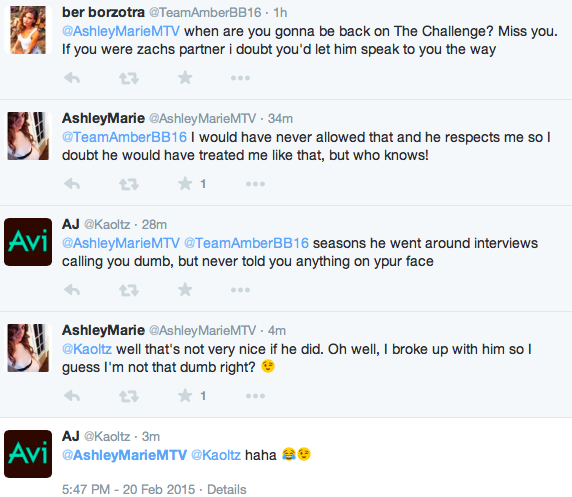The height and width of the screenshot is (497, 572).
Task: Open AJ's Avi profile picture at the bottom
Action: pos(28,454)
